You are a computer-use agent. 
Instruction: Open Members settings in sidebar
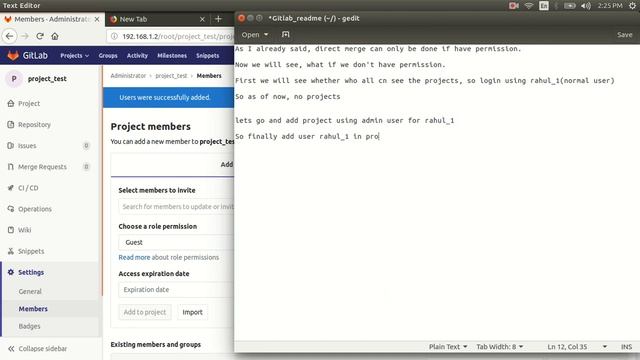pos(33,309)
